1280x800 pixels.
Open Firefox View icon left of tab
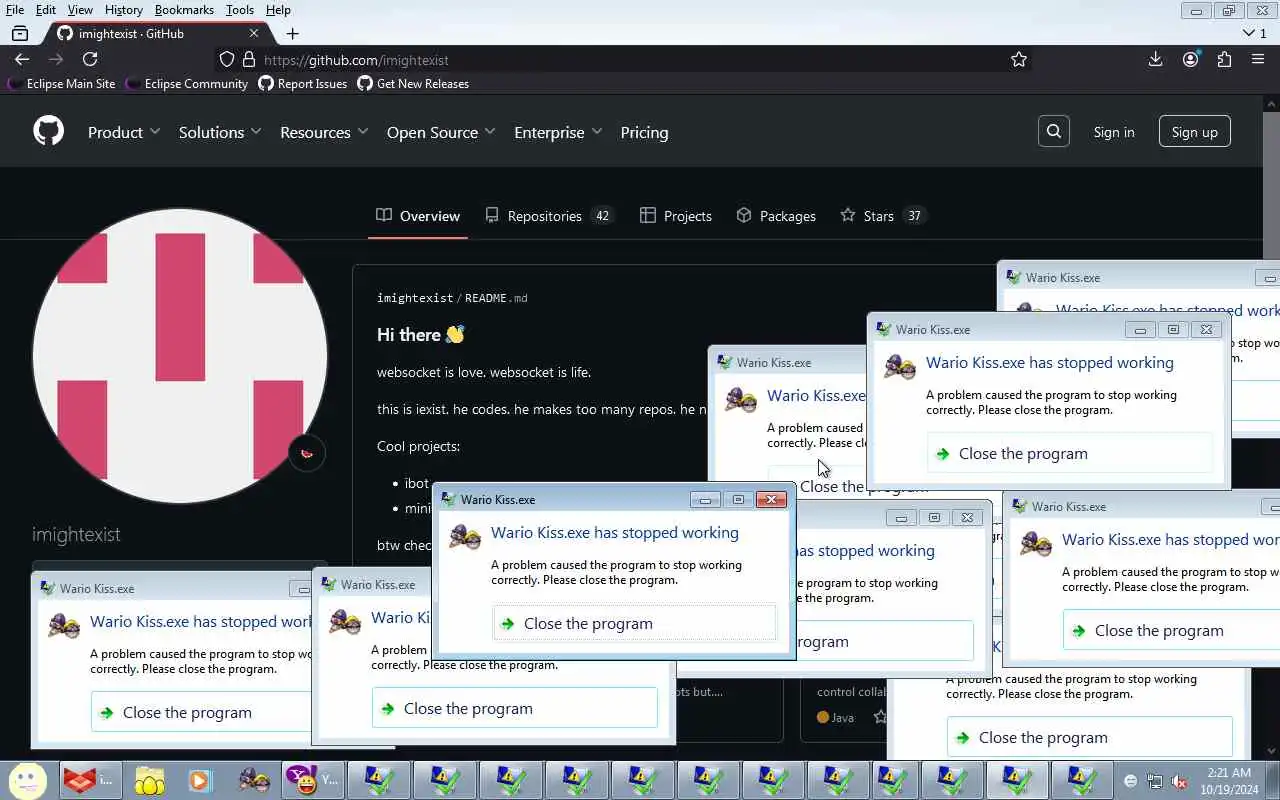pos(20,33)
